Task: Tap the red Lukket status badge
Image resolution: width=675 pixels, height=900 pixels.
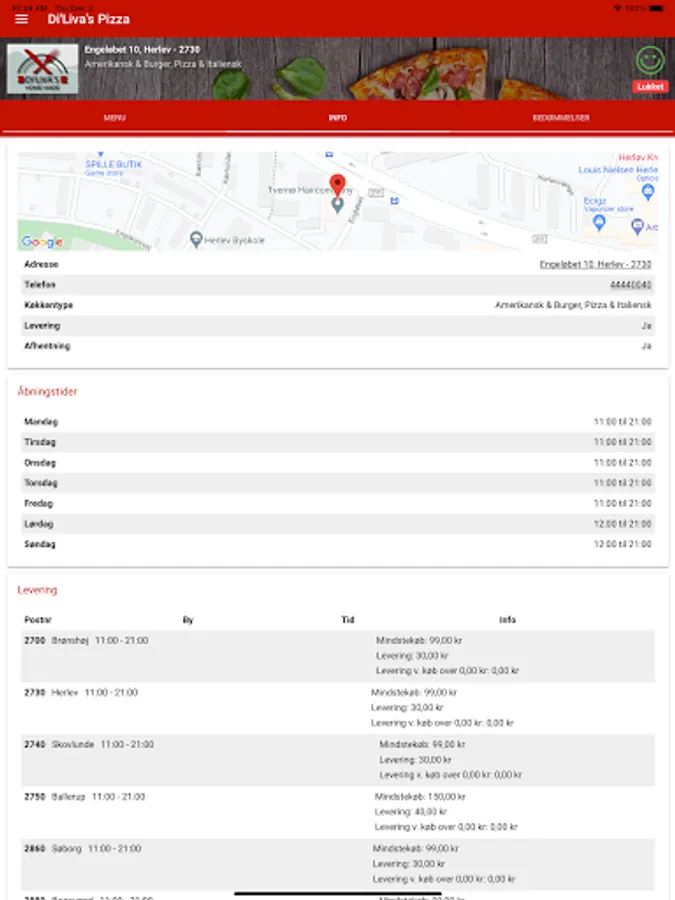Action: click(650, 86)
